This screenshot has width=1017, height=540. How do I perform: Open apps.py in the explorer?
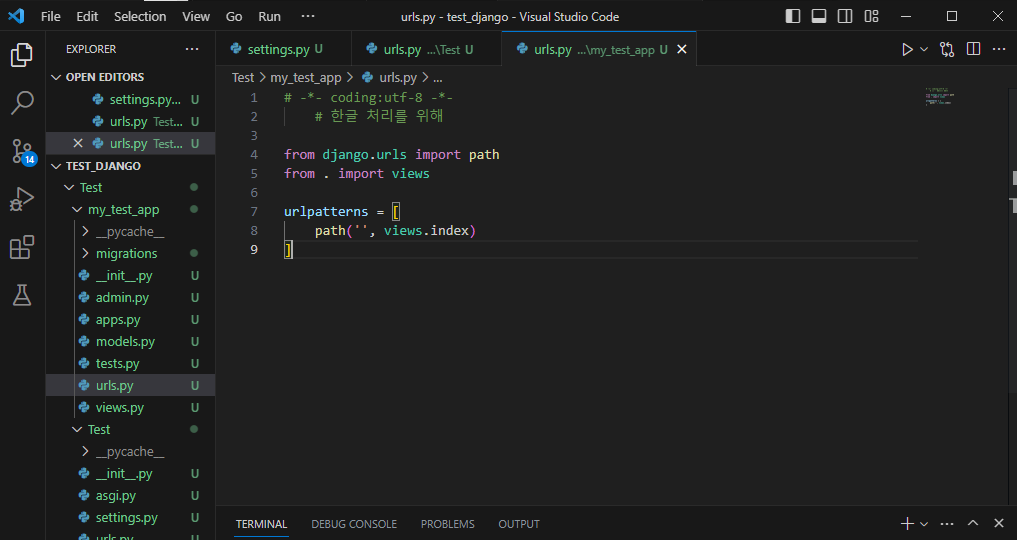click(130, 320)
